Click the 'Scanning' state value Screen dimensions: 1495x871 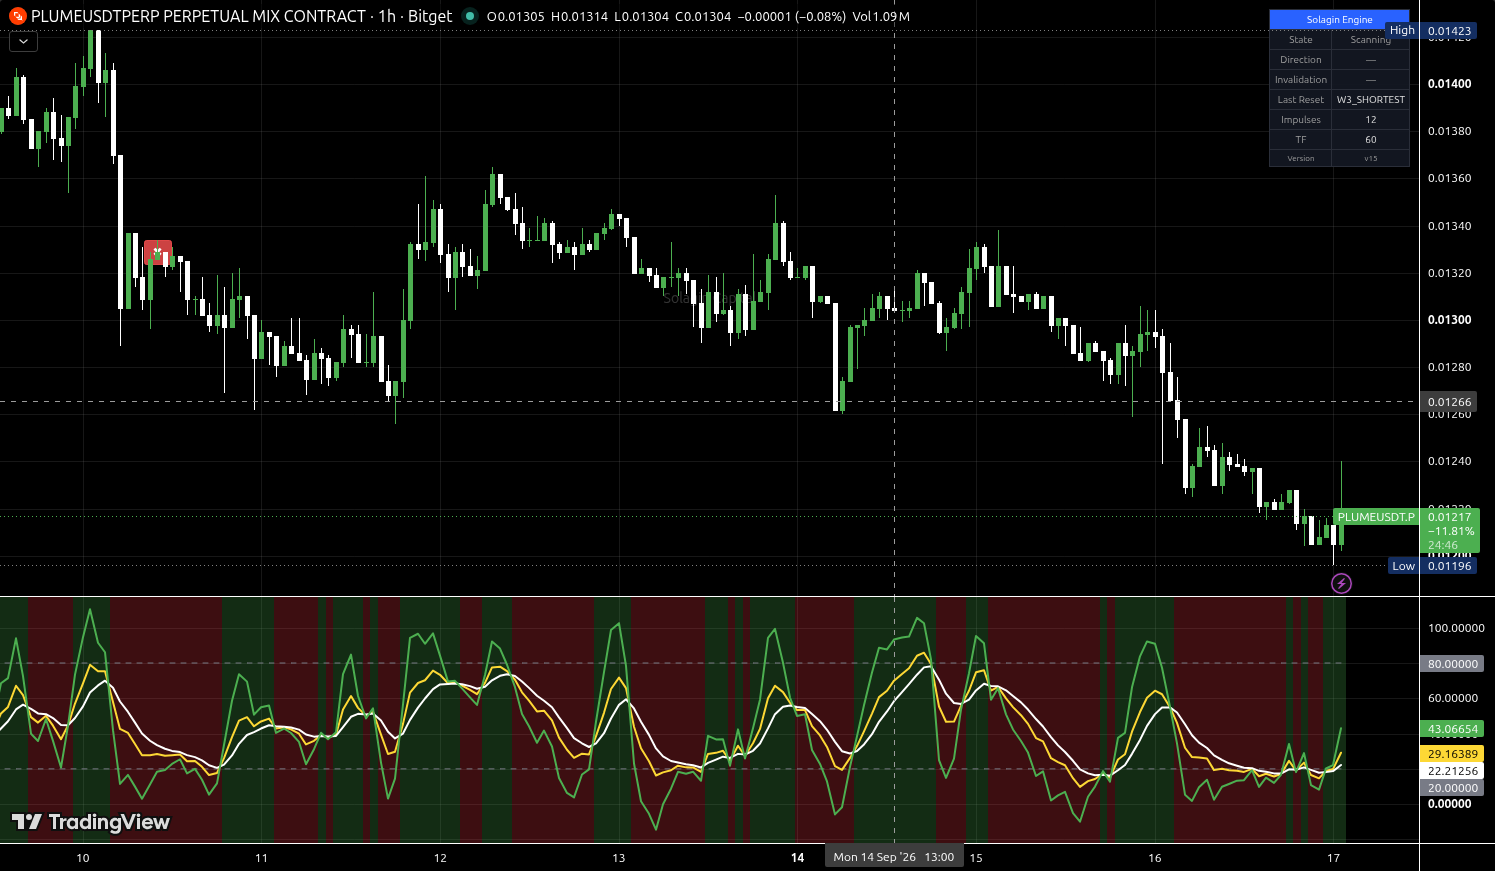point(1370,39)
